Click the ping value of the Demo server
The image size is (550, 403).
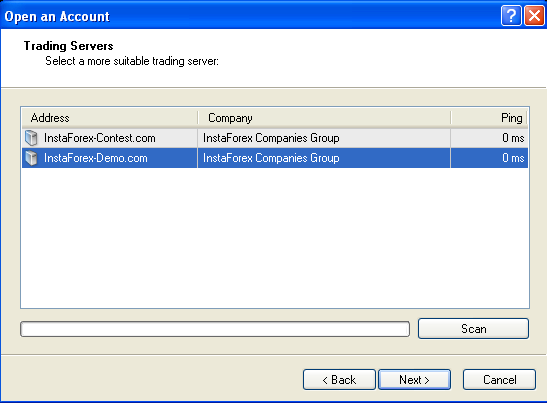[513, 158]
